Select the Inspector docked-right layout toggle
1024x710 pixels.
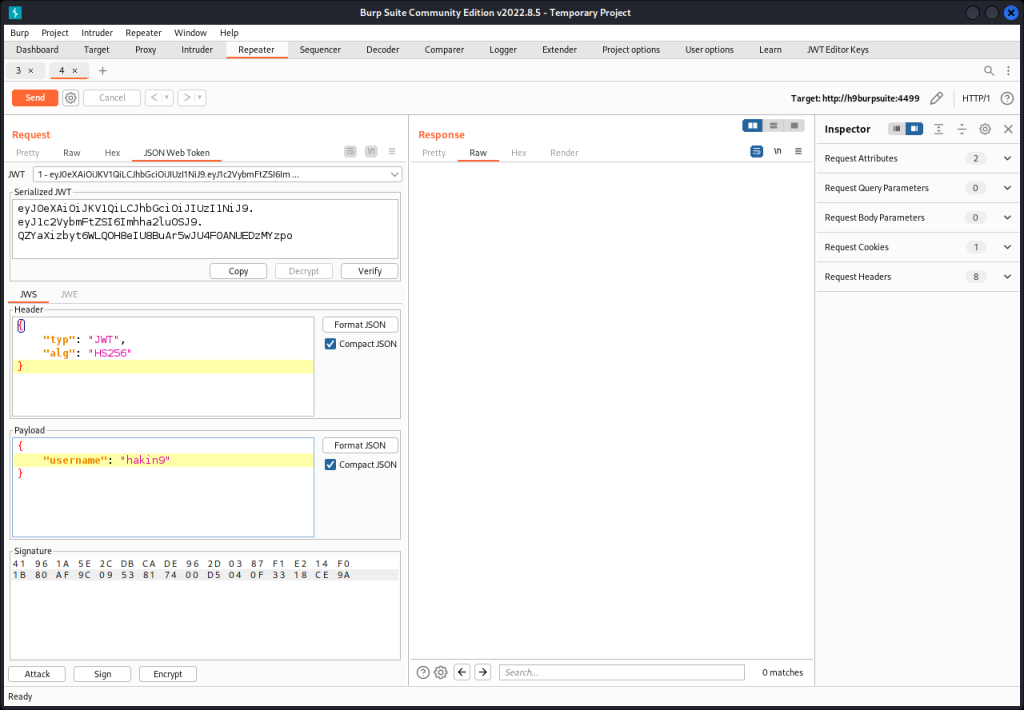[x=914, y=129]
